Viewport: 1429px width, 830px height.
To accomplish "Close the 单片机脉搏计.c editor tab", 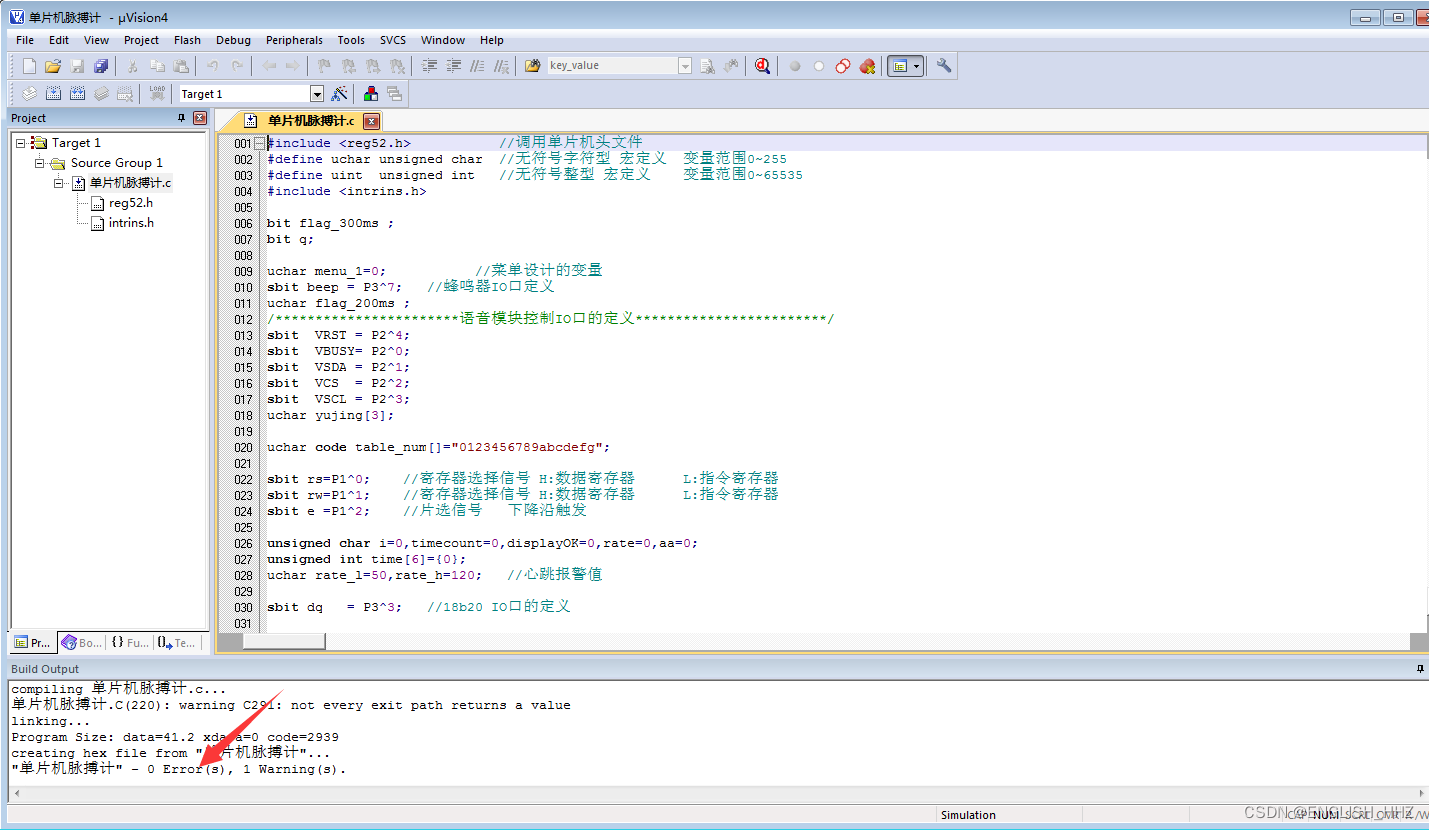I will click(371, 121).
